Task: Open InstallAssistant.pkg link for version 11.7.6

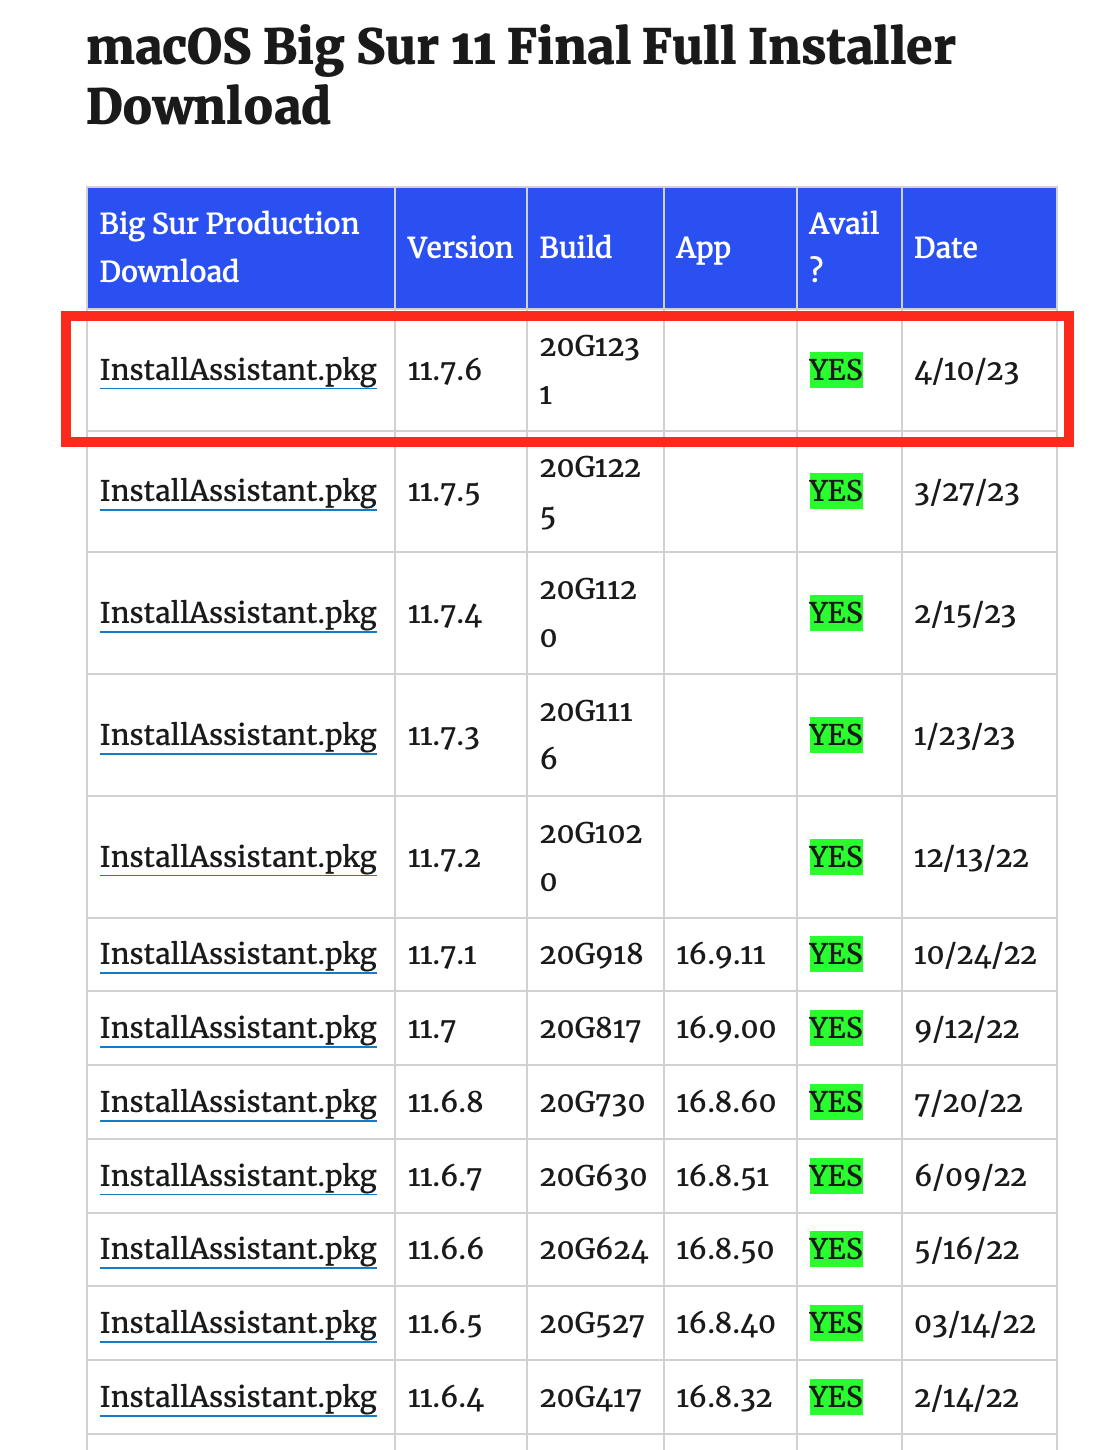Action: coord(238,371)
